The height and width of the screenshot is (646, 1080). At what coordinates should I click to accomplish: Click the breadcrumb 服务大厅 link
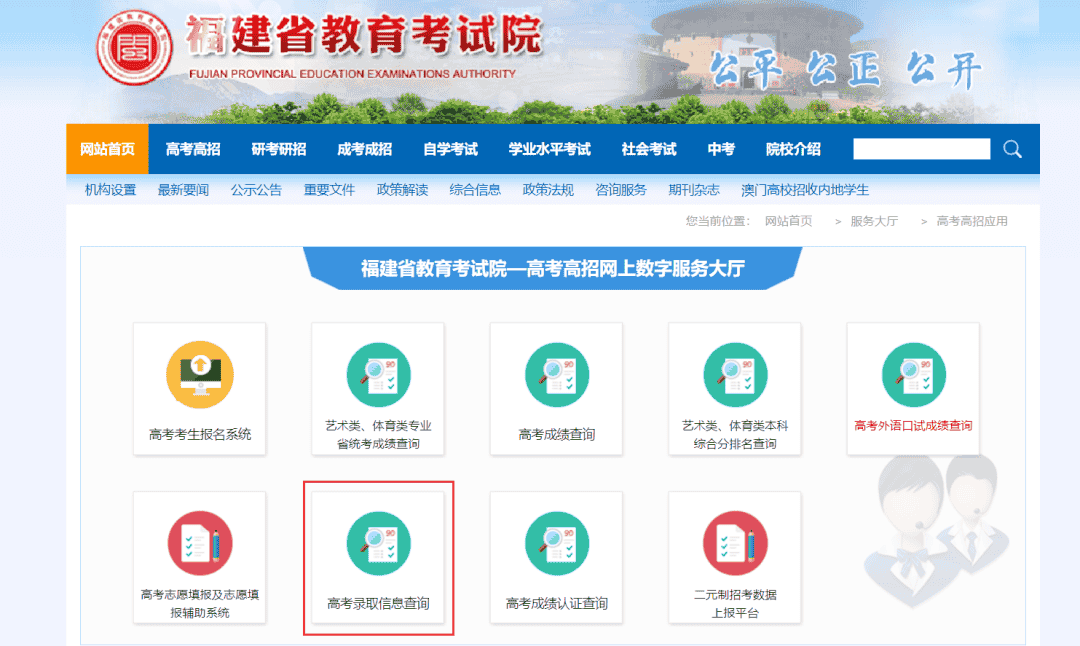tap(874, 221)
